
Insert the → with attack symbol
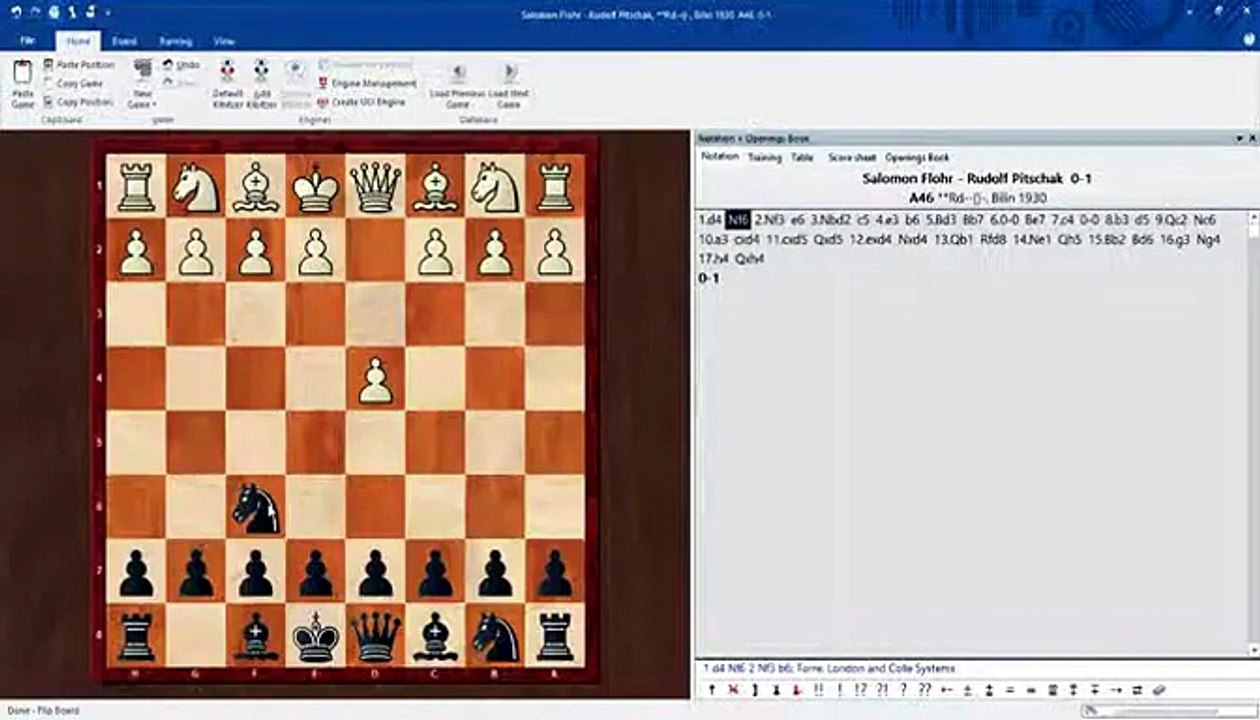[1114, 690]
